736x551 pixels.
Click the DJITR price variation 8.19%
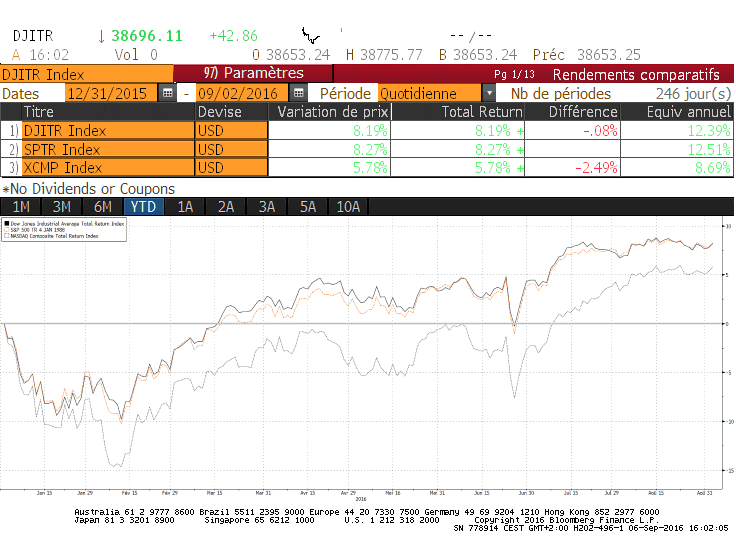pos(370,130)
